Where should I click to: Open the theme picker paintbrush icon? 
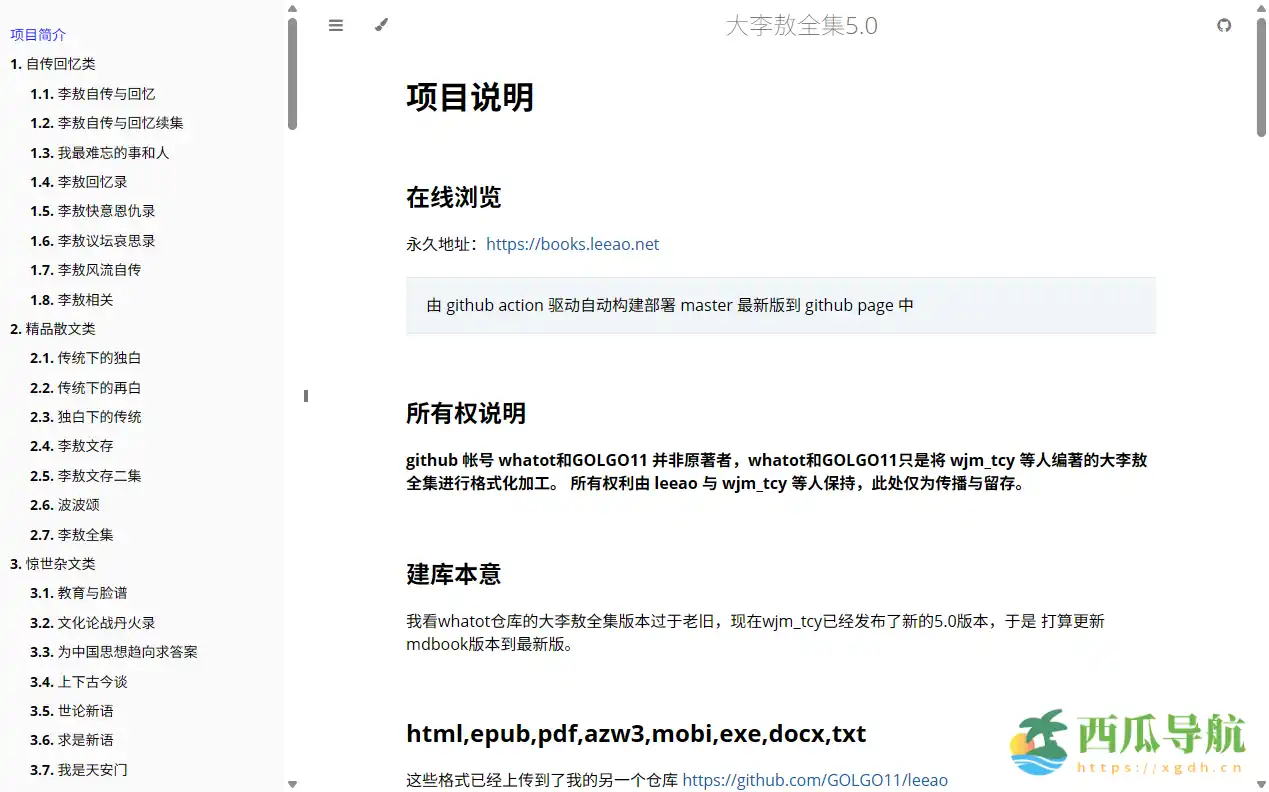(380, 25)
